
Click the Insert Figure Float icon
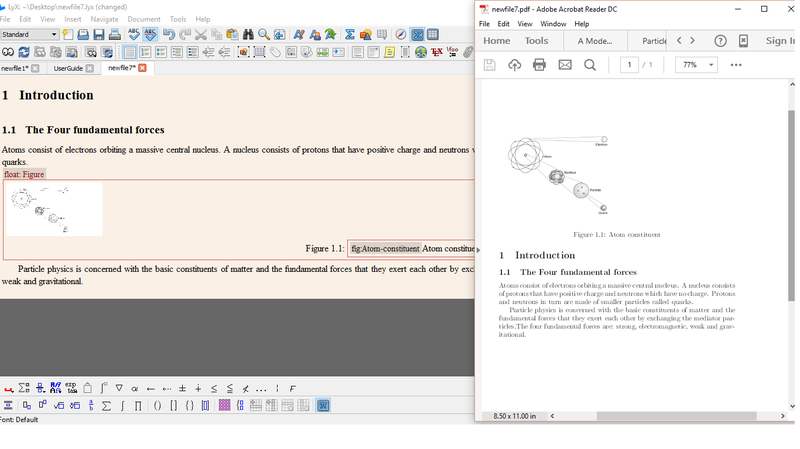243,52
